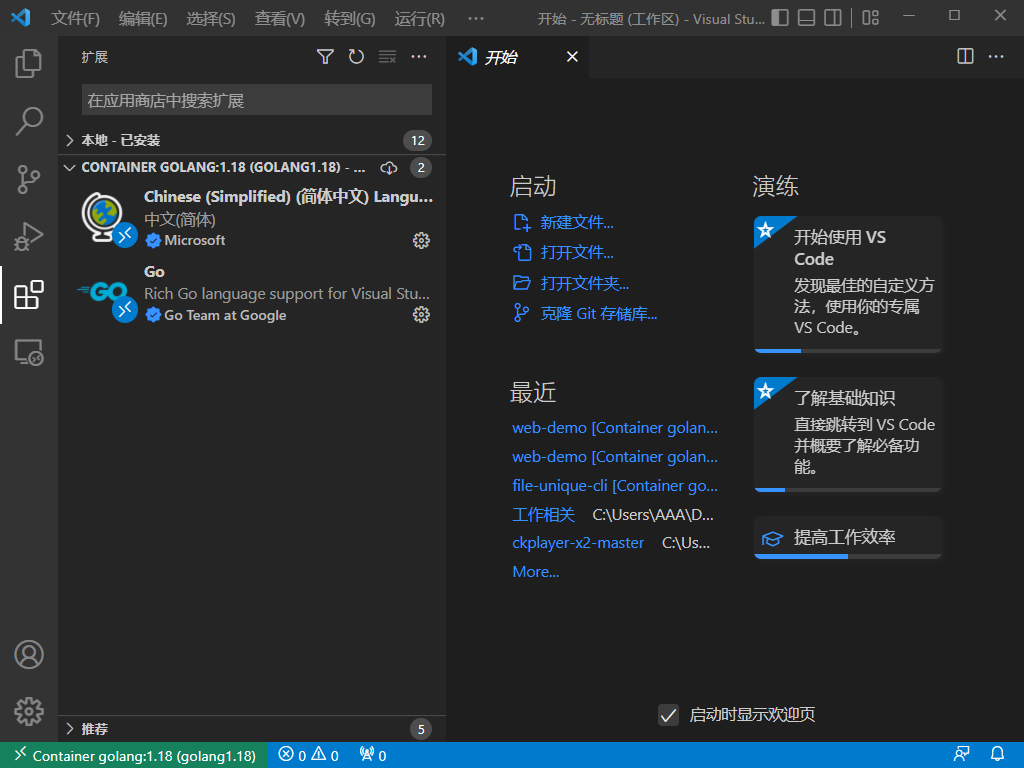Open the 运行(R) menu
Screen dimensions: 1024x768
pyautogui.click(x=419, y=18)
